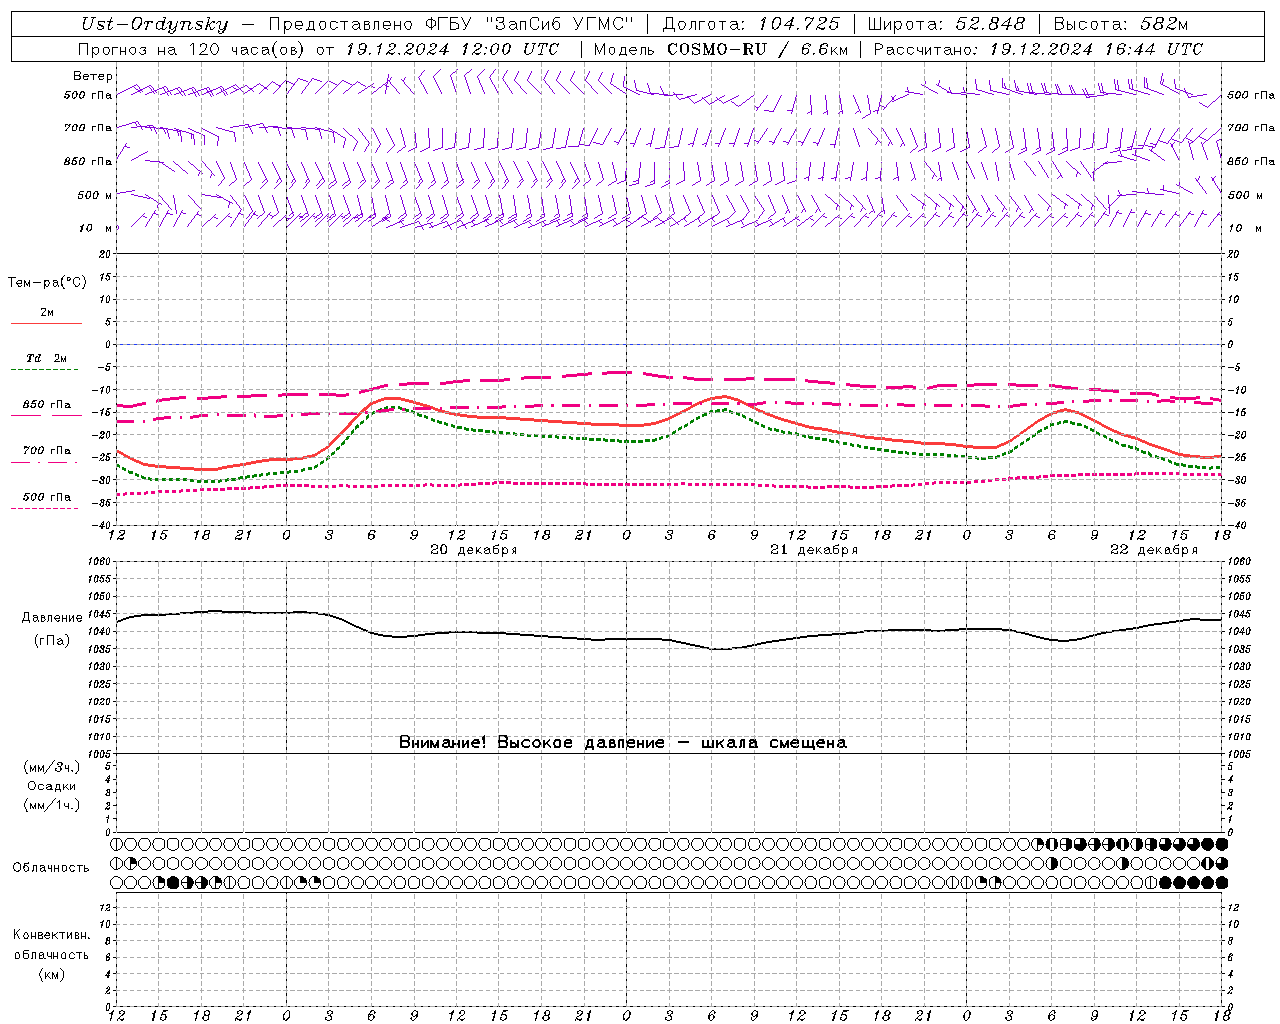Click the Высота: 582м value

coord(1121,25)
